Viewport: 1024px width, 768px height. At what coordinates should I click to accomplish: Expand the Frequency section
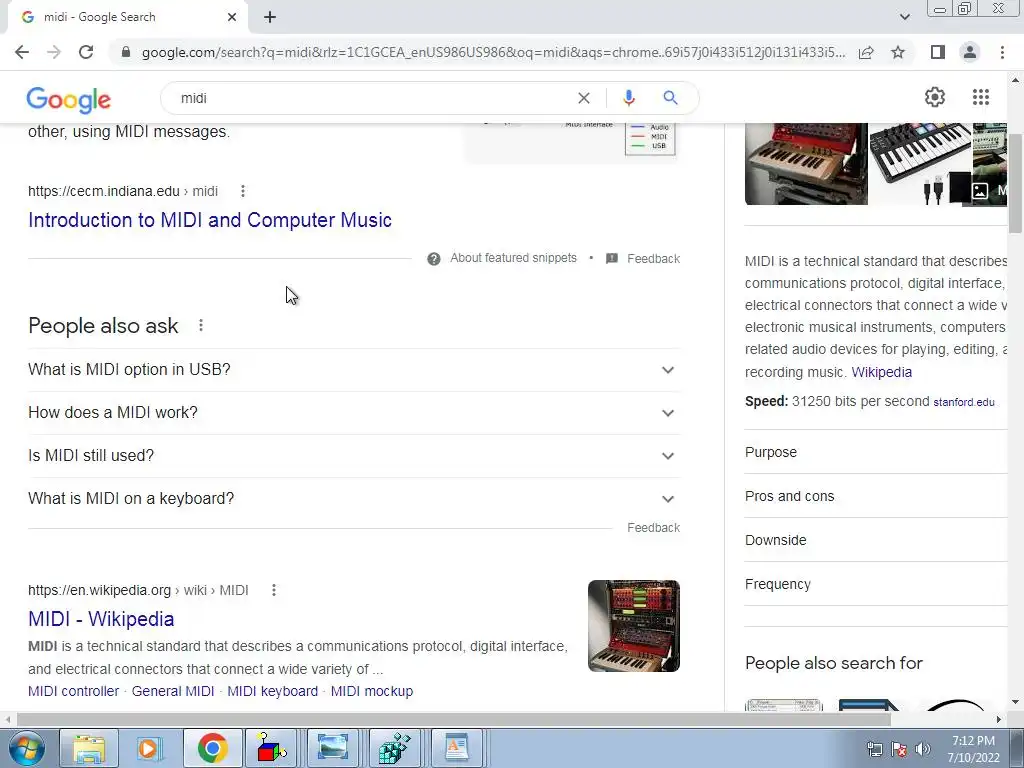876,584
